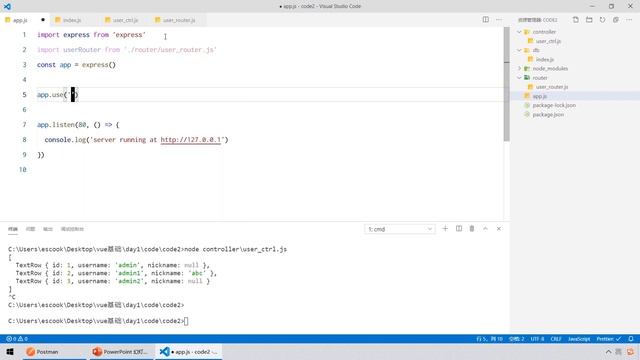Click the VS Code logo in title bar

click(7, 6)
